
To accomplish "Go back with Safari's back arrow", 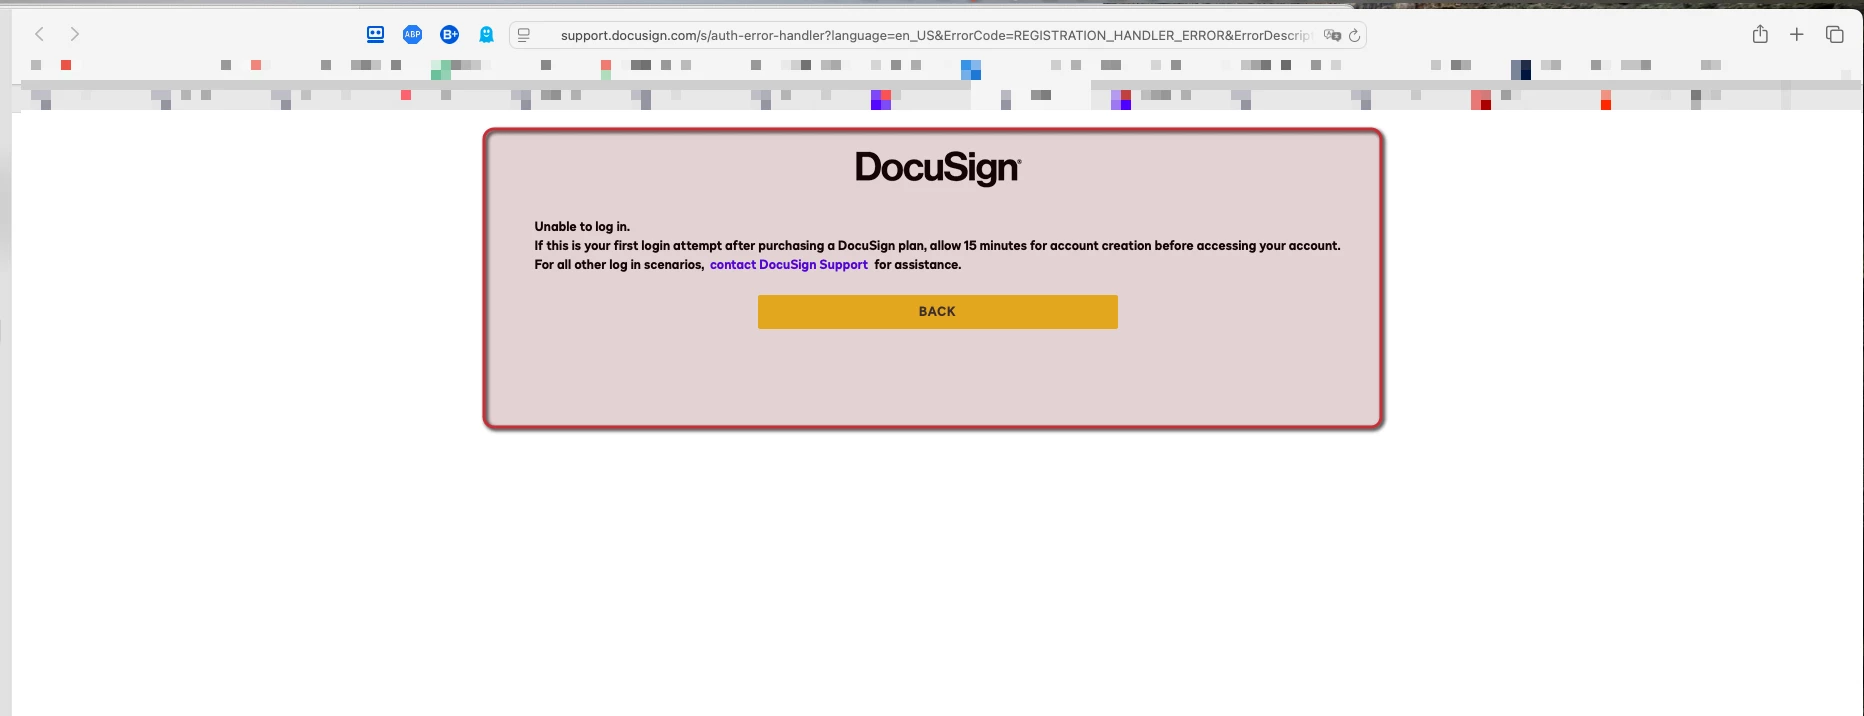I will [40, 34].
